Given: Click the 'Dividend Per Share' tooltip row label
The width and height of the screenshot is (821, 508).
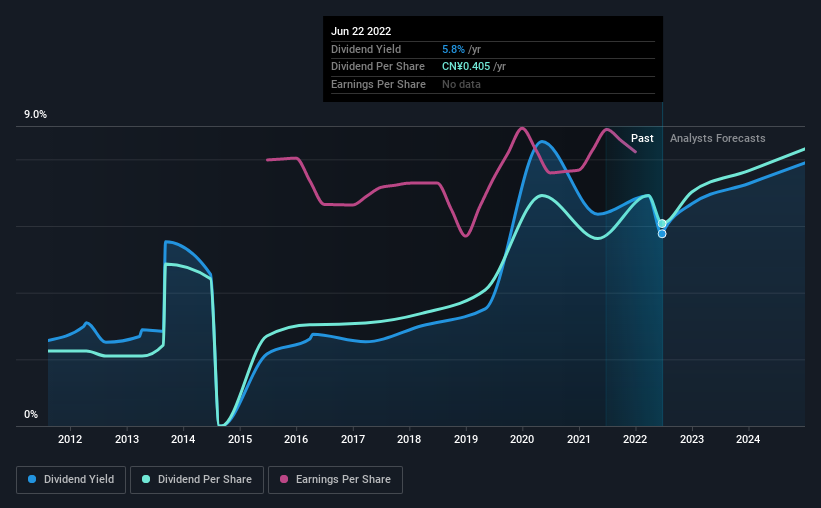Looking at the screenshot, I should pyautogui.click(x=378, y=67).
